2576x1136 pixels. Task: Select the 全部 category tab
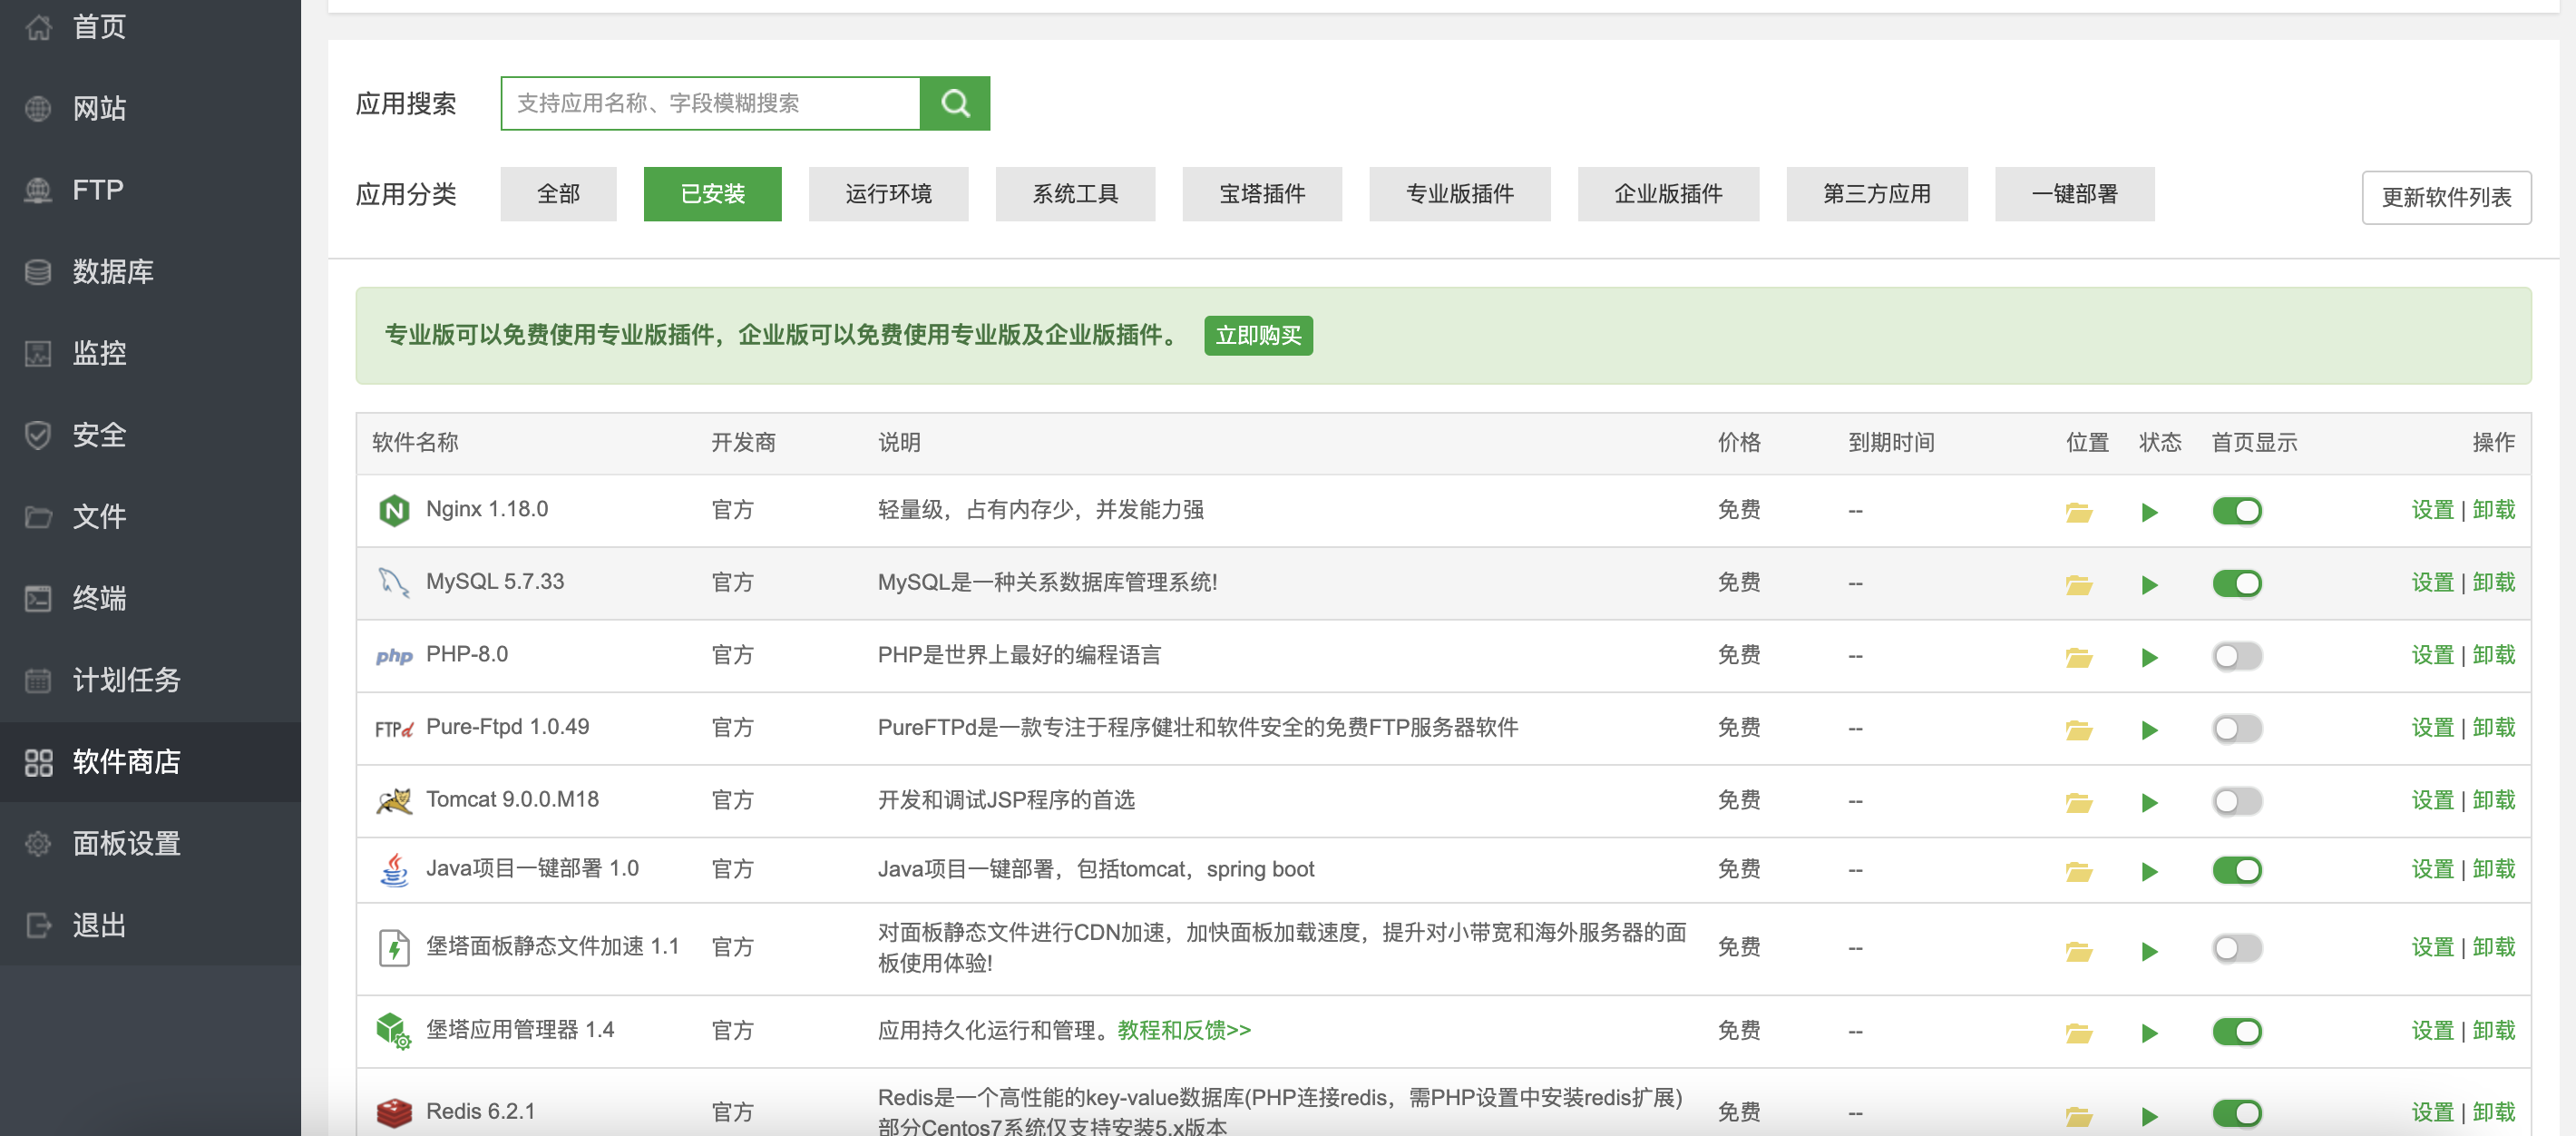558,194
